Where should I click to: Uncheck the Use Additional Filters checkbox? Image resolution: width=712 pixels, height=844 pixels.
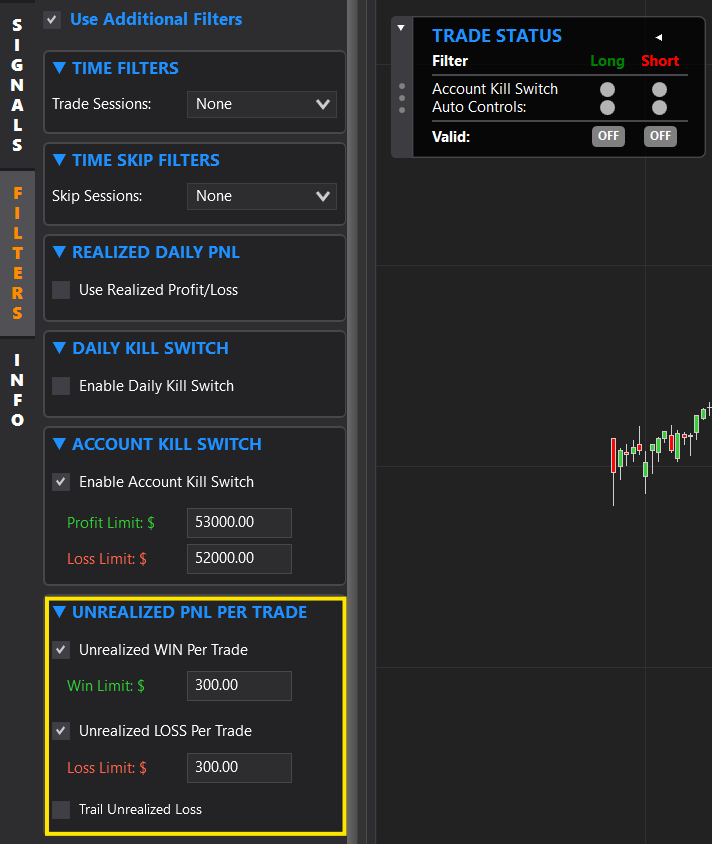[x=52, y=20]
